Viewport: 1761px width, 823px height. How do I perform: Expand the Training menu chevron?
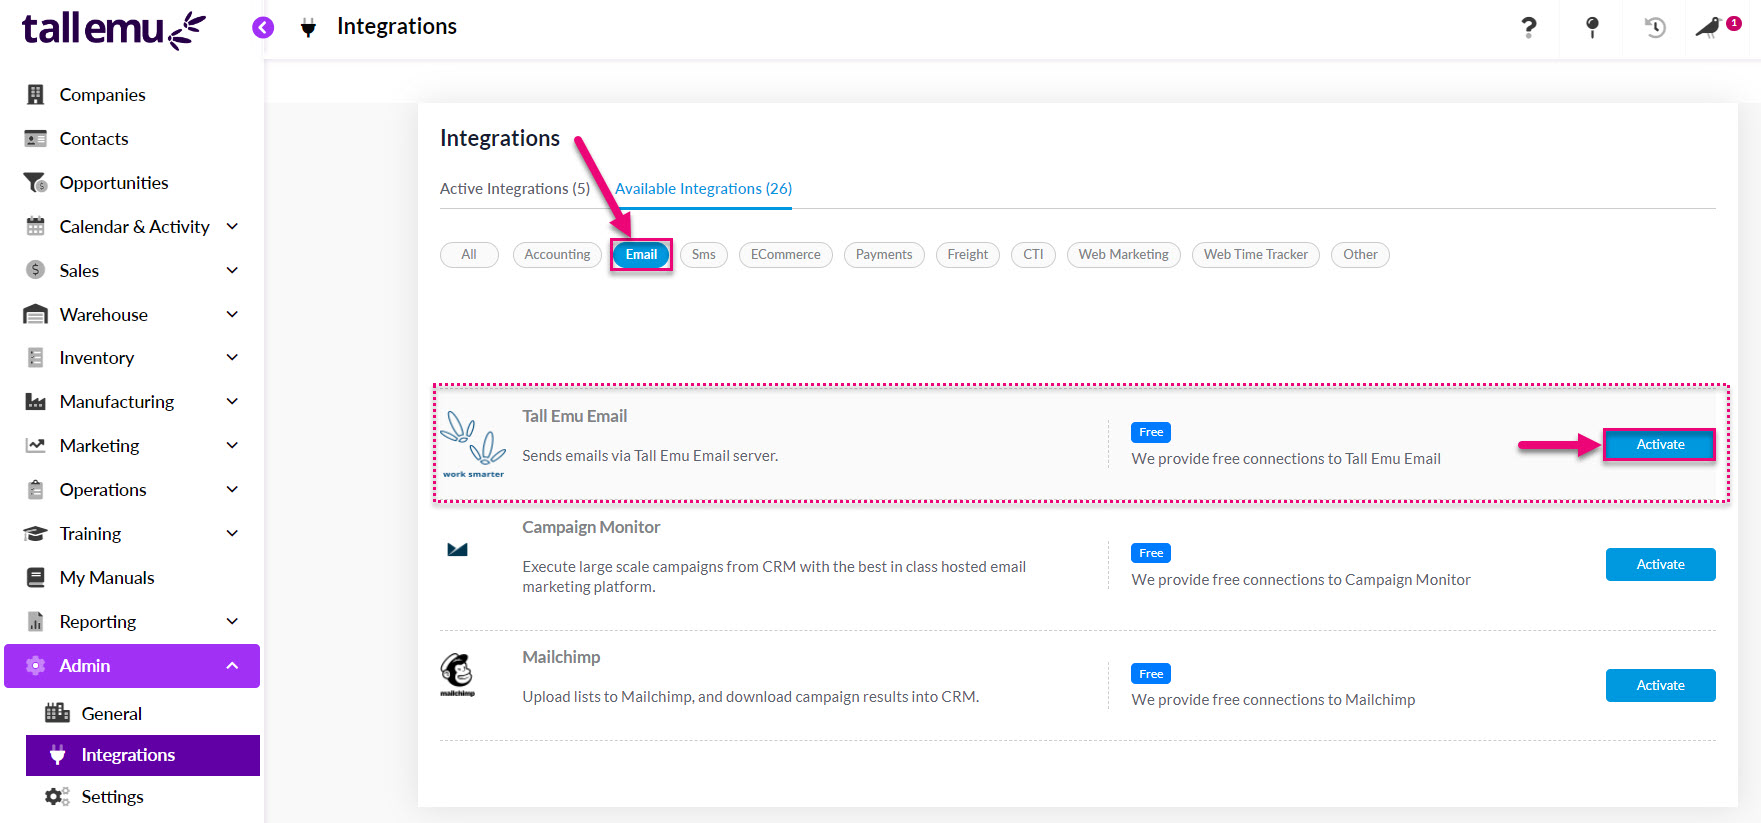(232, 533)
